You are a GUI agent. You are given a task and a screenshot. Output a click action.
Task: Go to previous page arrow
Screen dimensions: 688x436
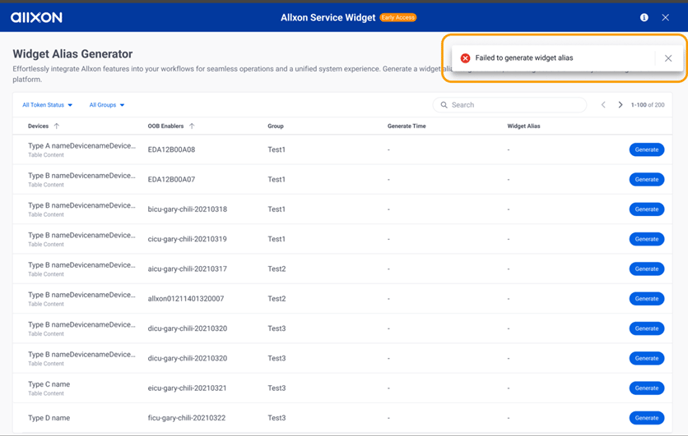pyautogui.click(x=603, y=105)
